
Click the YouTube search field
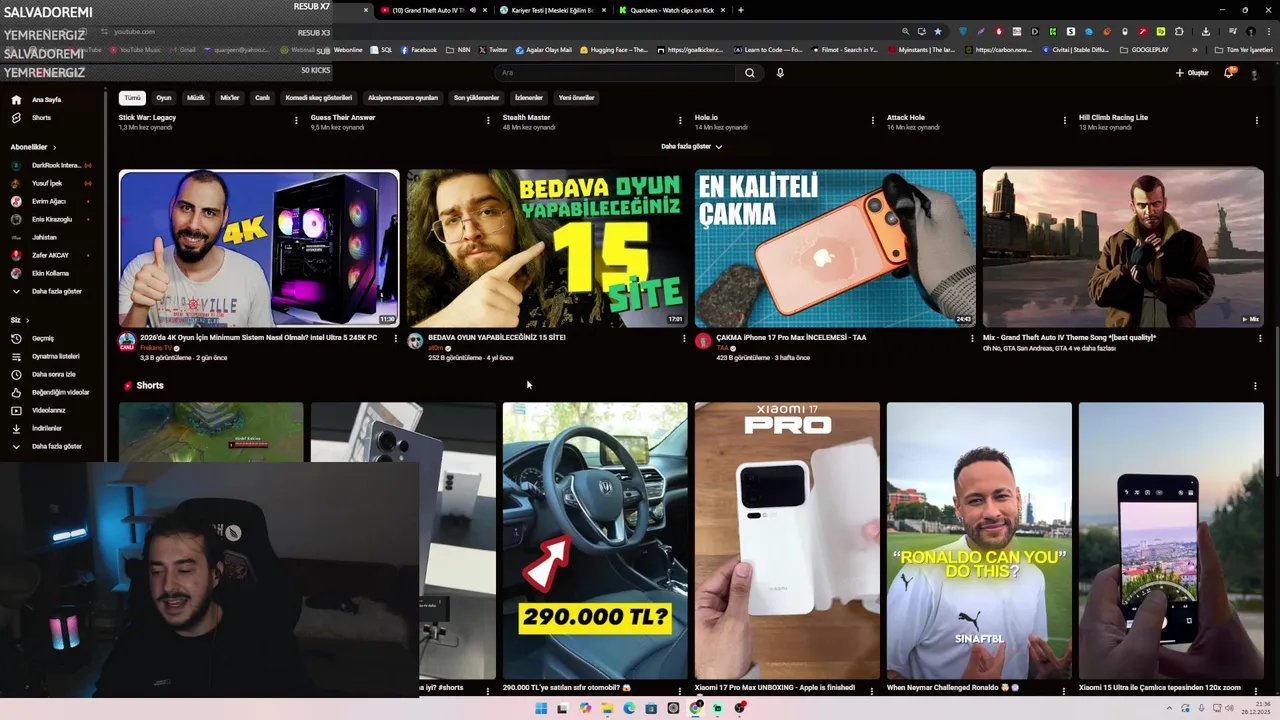(x=617, y=73)
